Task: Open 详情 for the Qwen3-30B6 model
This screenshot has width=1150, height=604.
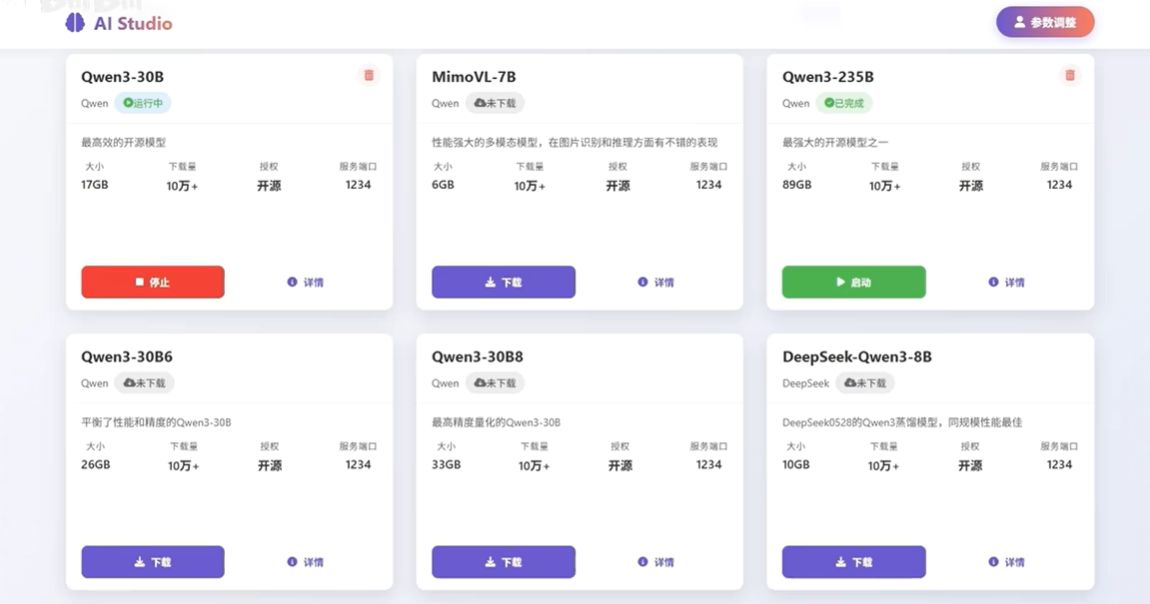Action: click(x=305, y=562)
